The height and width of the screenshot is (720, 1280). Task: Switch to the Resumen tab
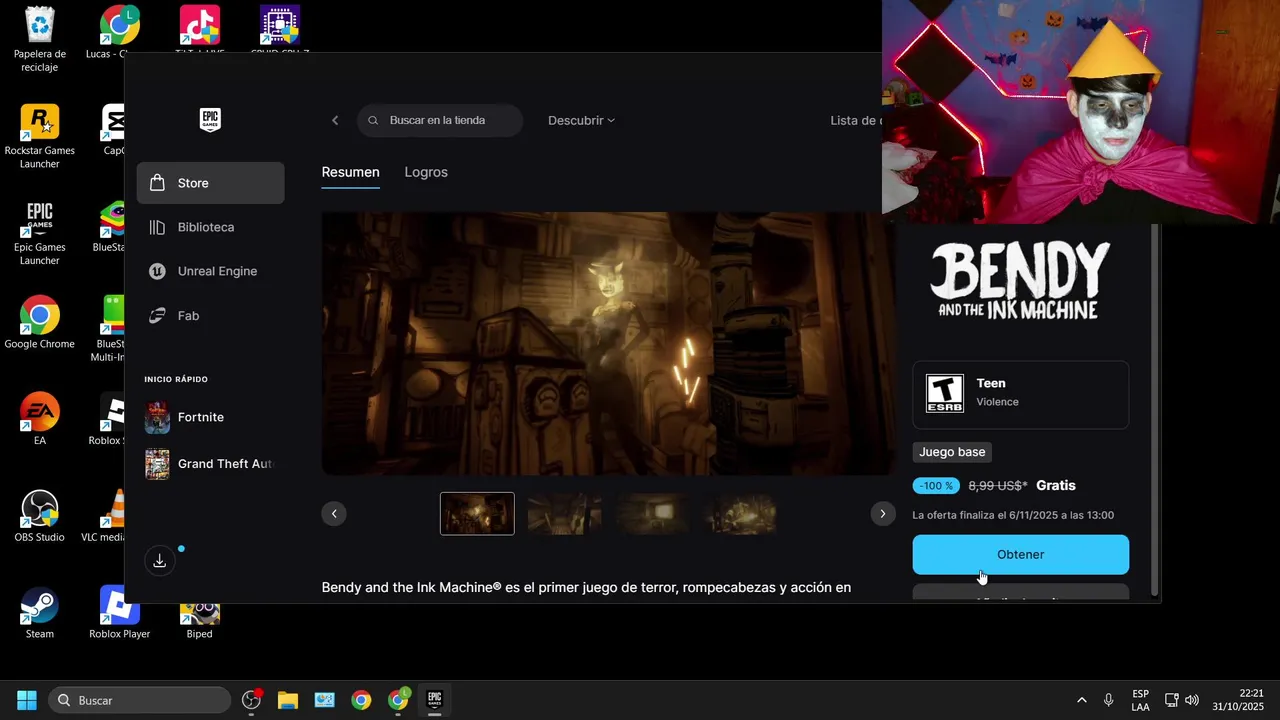[350, 172]
